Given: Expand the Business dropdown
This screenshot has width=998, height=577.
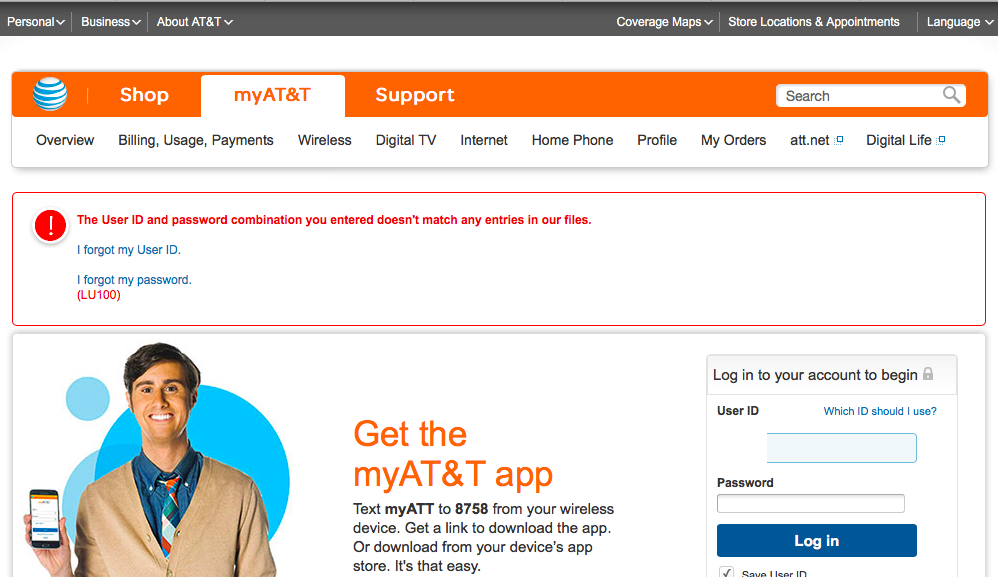Looking at the screenshot, I should tap(111, 22).
